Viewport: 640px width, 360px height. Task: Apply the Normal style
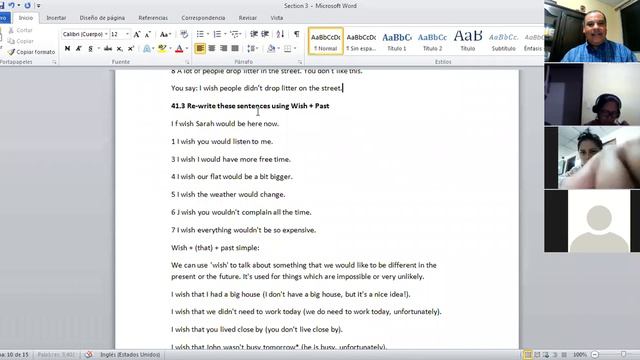[326, 41]
